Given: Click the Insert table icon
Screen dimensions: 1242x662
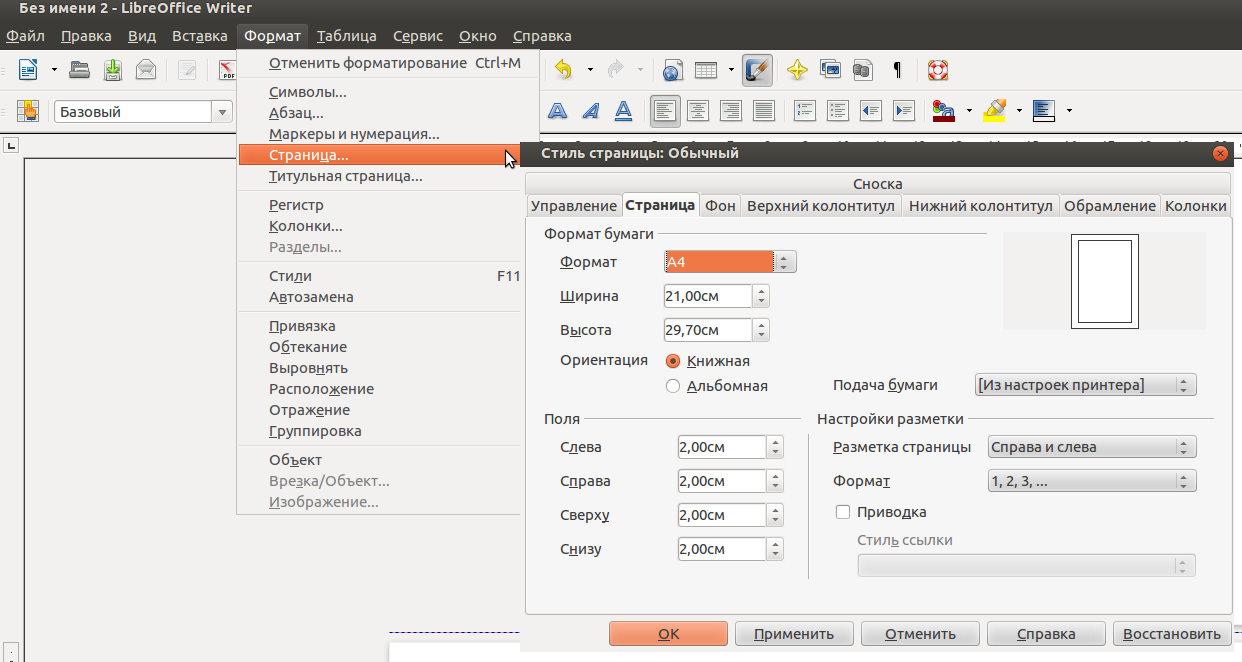Looking at the screenshot, I should coord(706,70).
